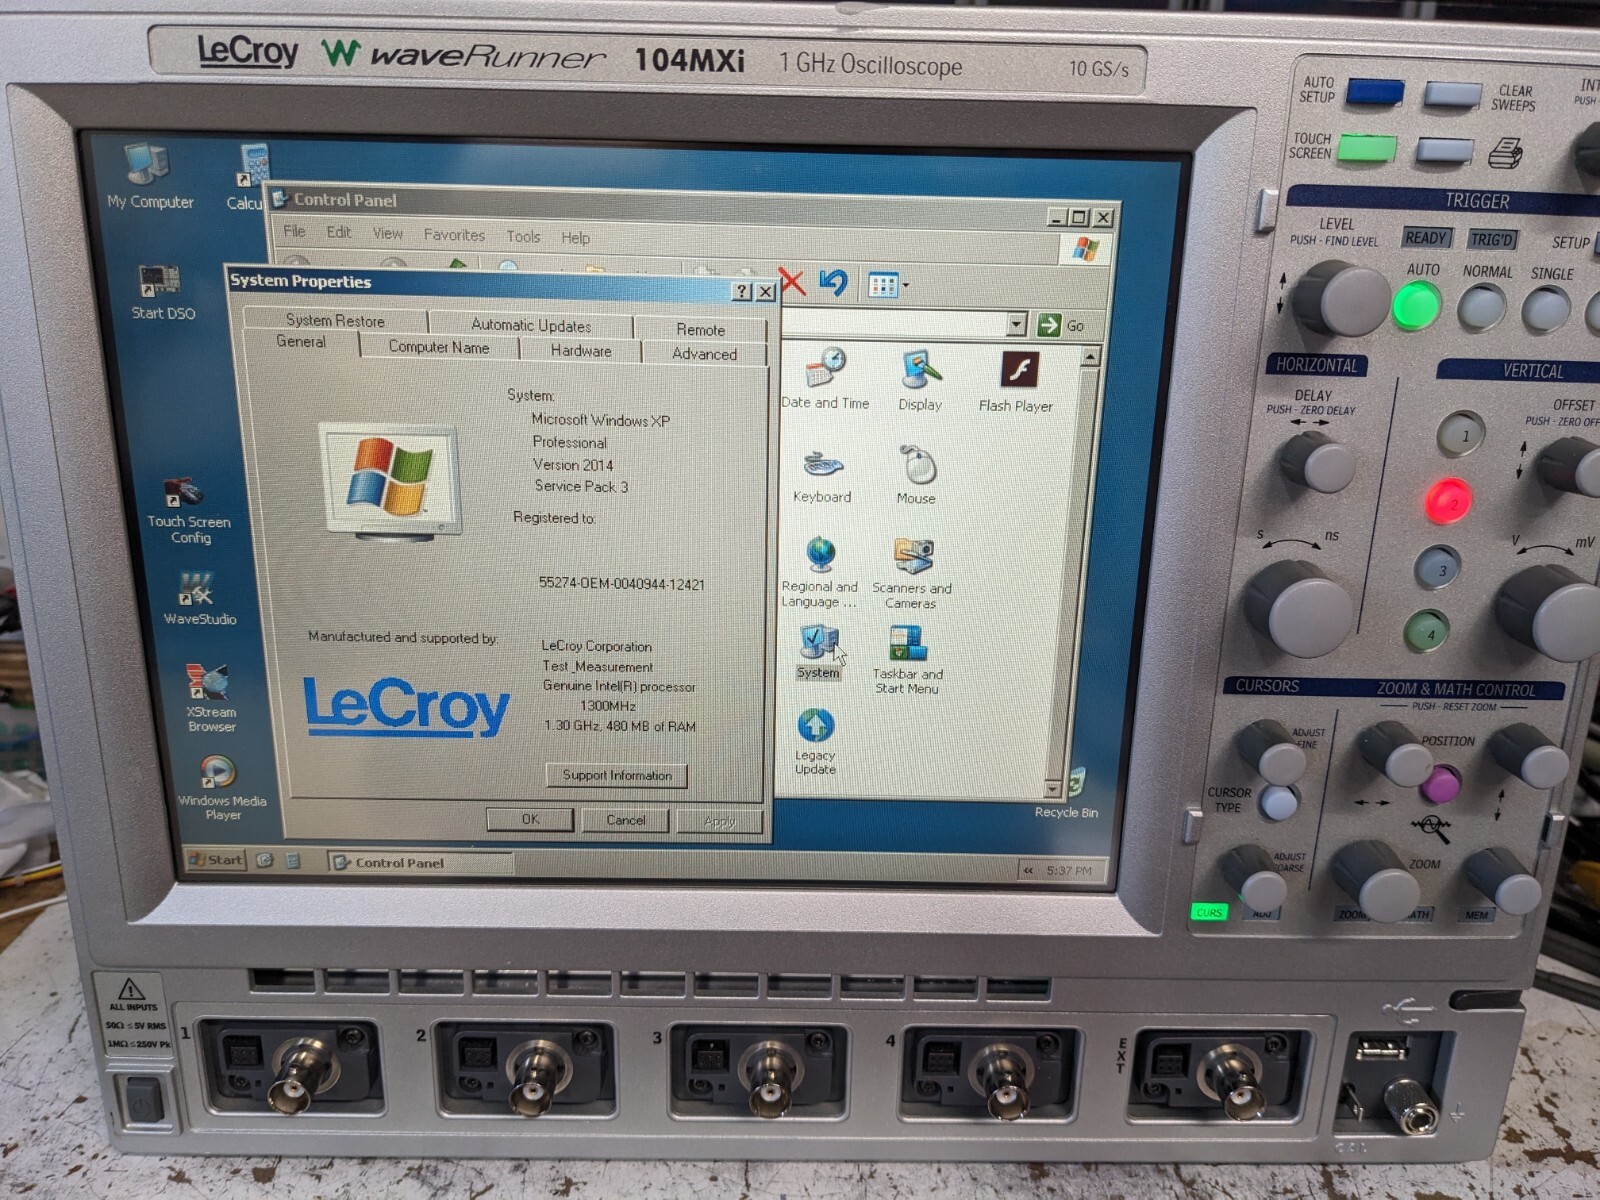Click scroll down arrow in Control Panel
The width and height of the screenshot is (1600, 1200).
(x=1052, y=788)
